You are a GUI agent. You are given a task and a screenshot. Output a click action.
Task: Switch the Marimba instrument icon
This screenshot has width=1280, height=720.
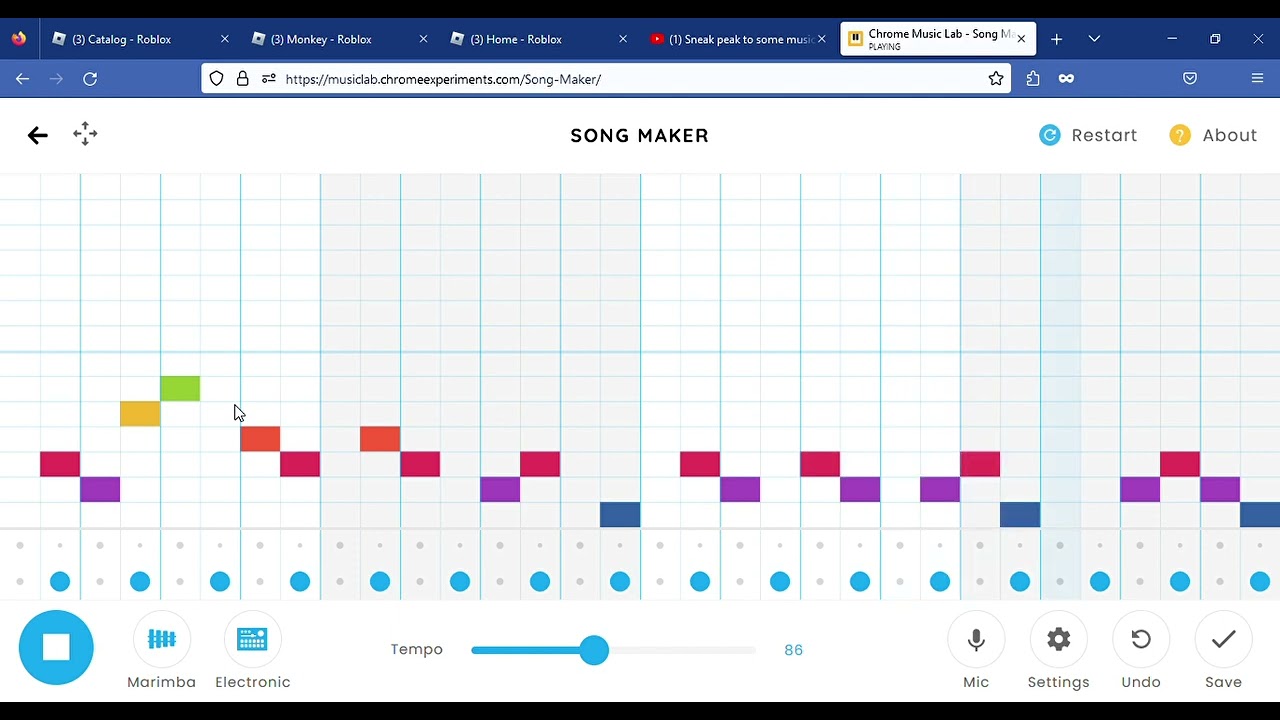(161, 639)
